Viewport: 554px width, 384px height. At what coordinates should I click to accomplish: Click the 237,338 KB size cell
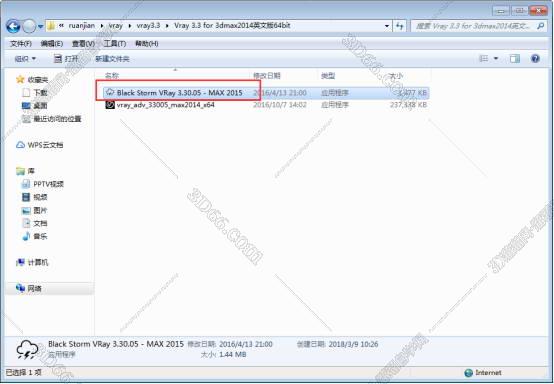click(x=408, y=105)
